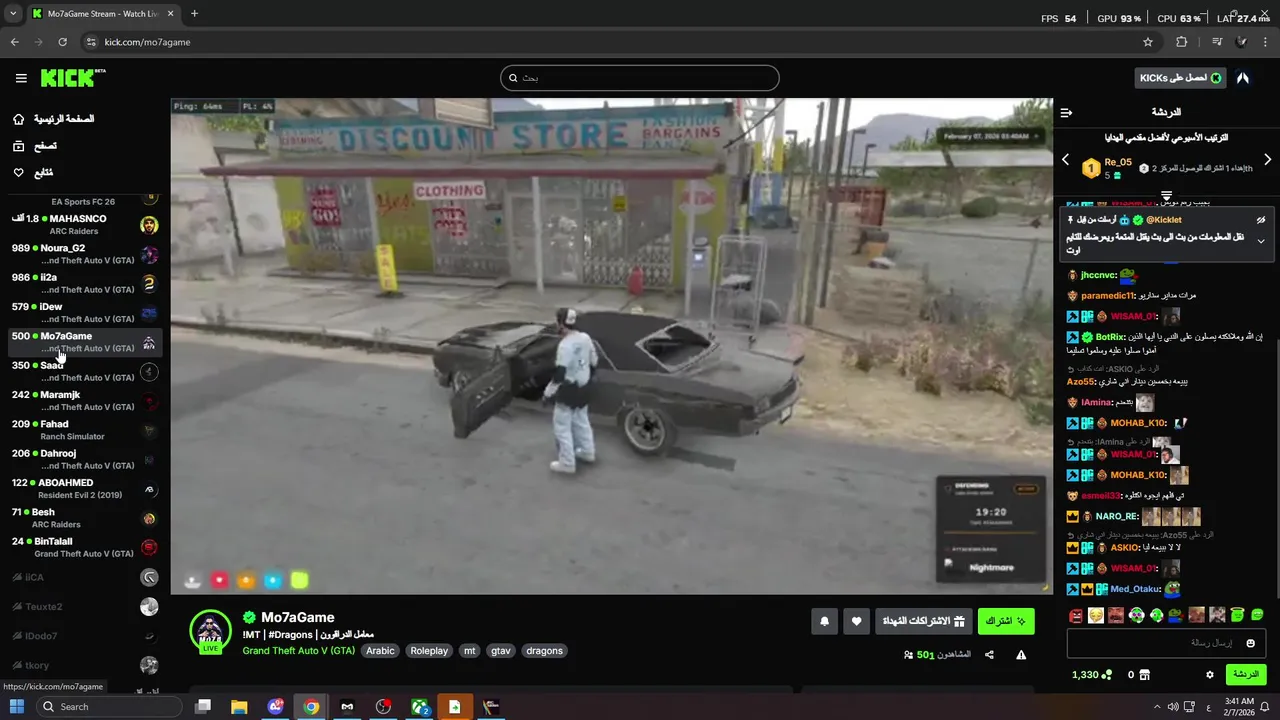Viewport: 1280px width, 720px height.
Task: Click the green Subscribe button
Action: [1005, 621]
